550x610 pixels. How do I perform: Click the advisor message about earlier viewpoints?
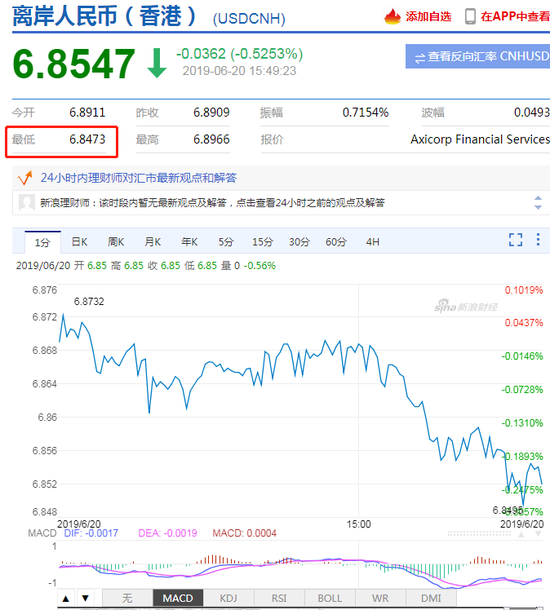click(212, 203)
